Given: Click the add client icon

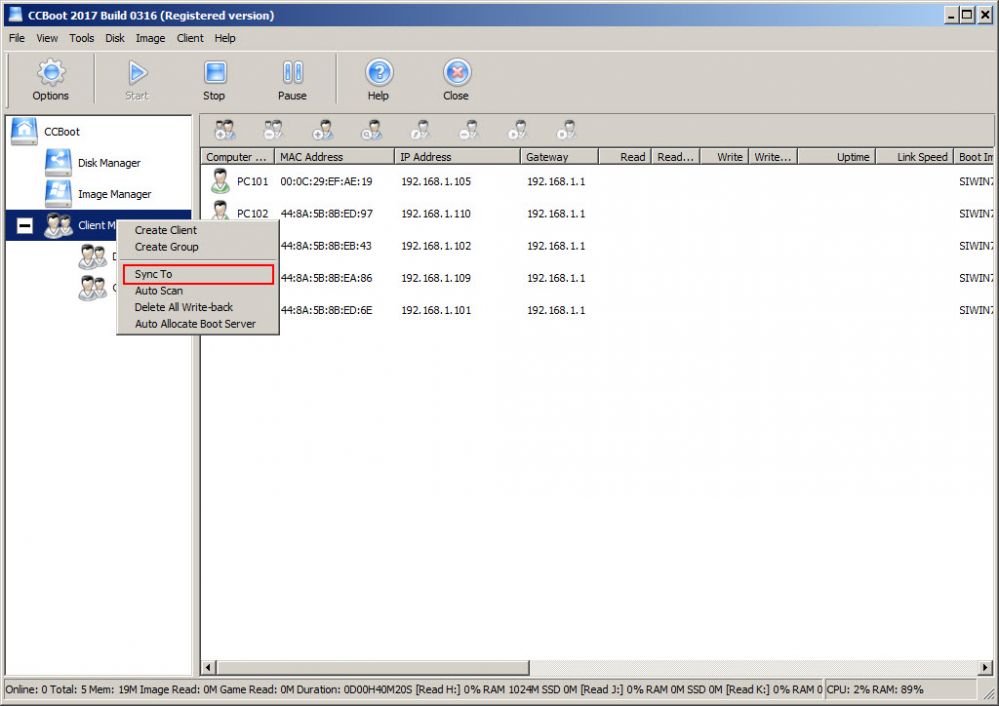Looking at the screenshot, I should click(322, 130).
